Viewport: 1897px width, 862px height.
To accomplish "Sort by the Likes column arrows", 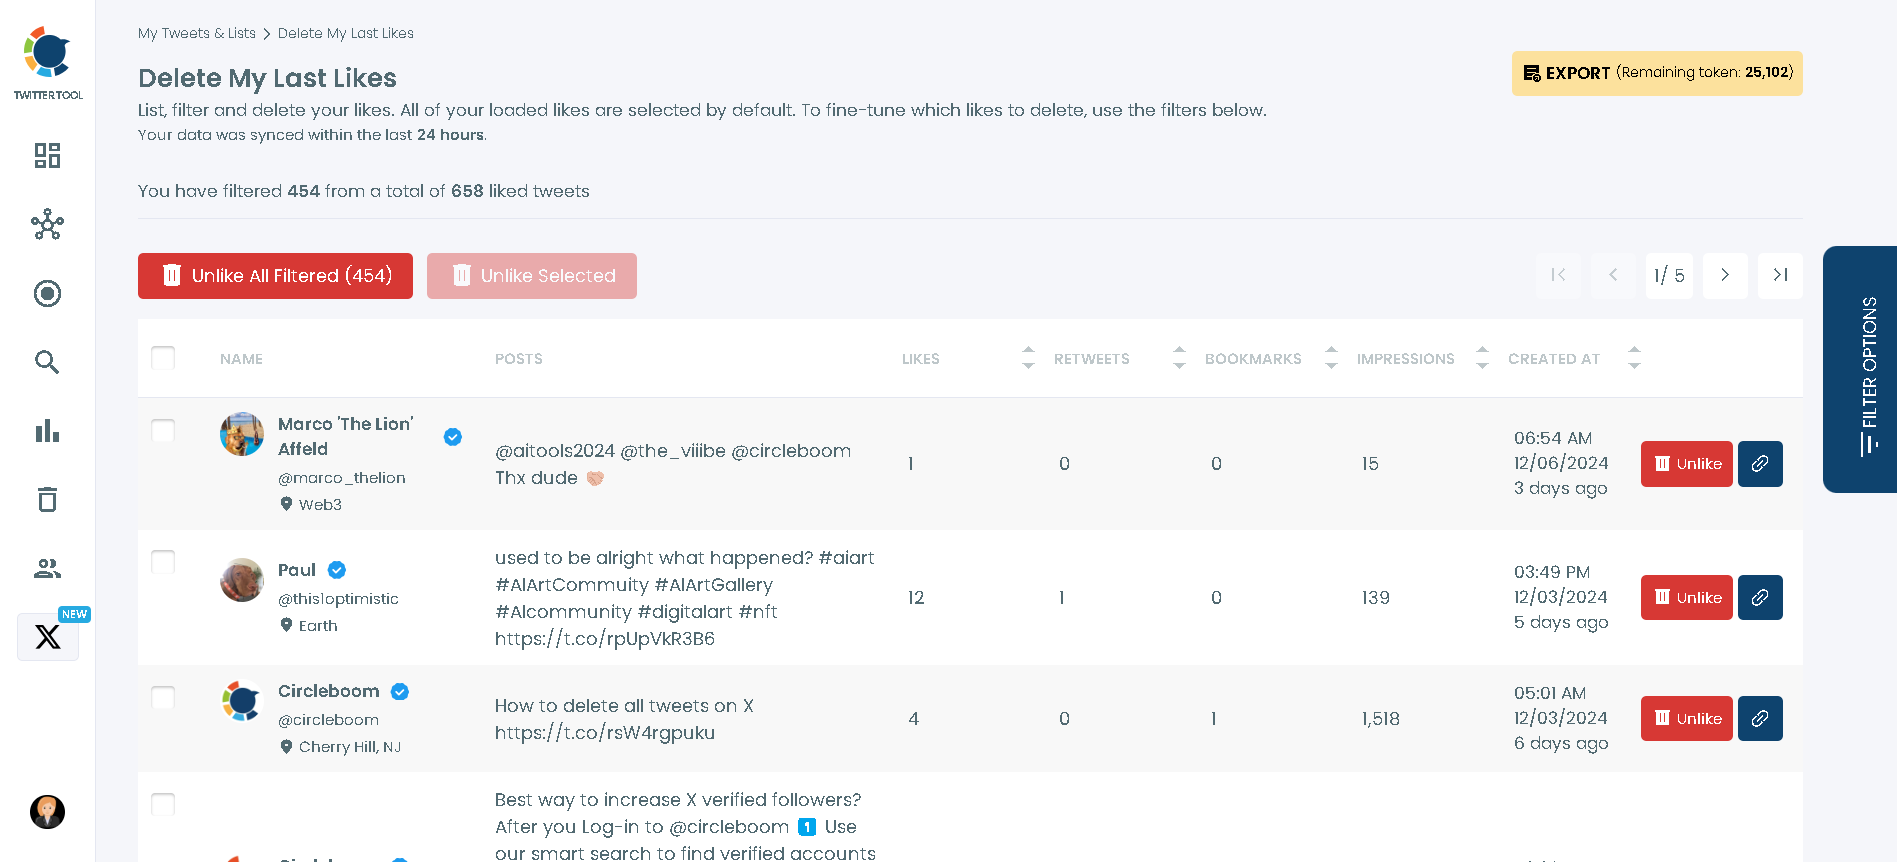I will (1028, 358).
